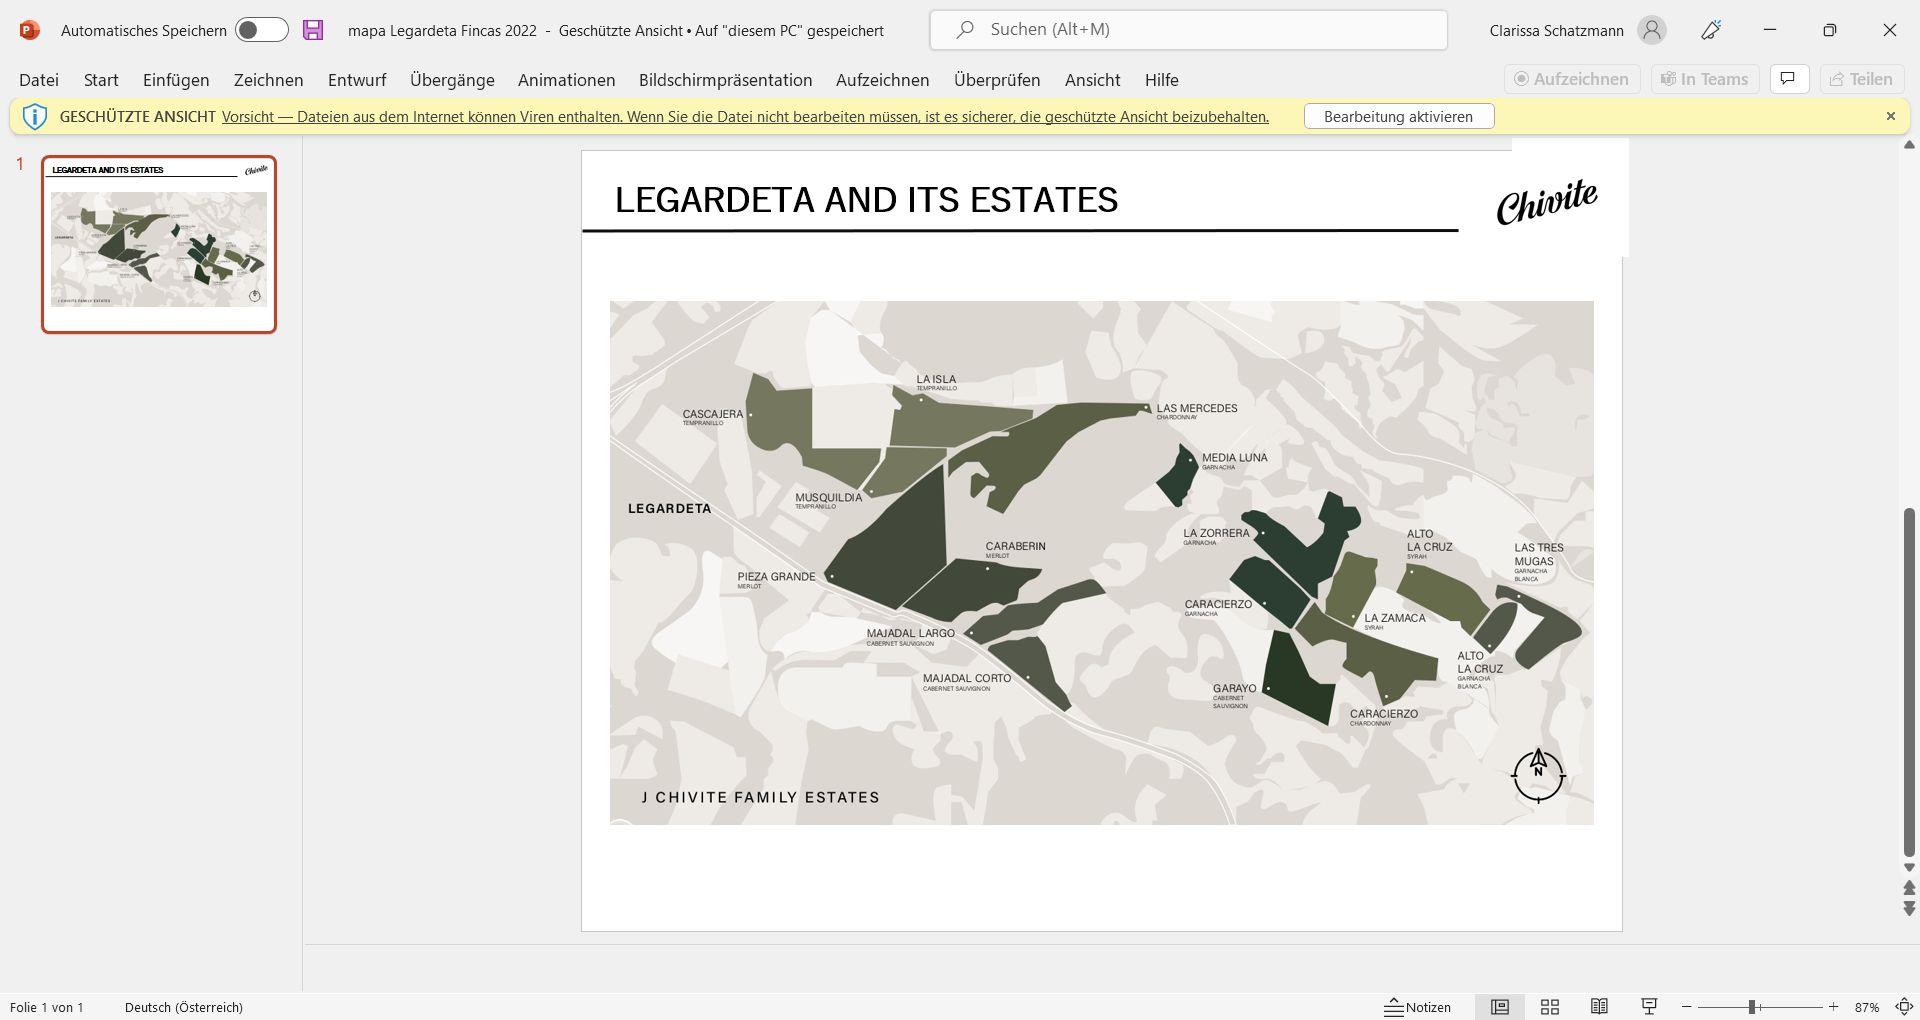Click the Teilen share button
The width and height of the screenshot is (1920, 1020).
[1861, 79]
